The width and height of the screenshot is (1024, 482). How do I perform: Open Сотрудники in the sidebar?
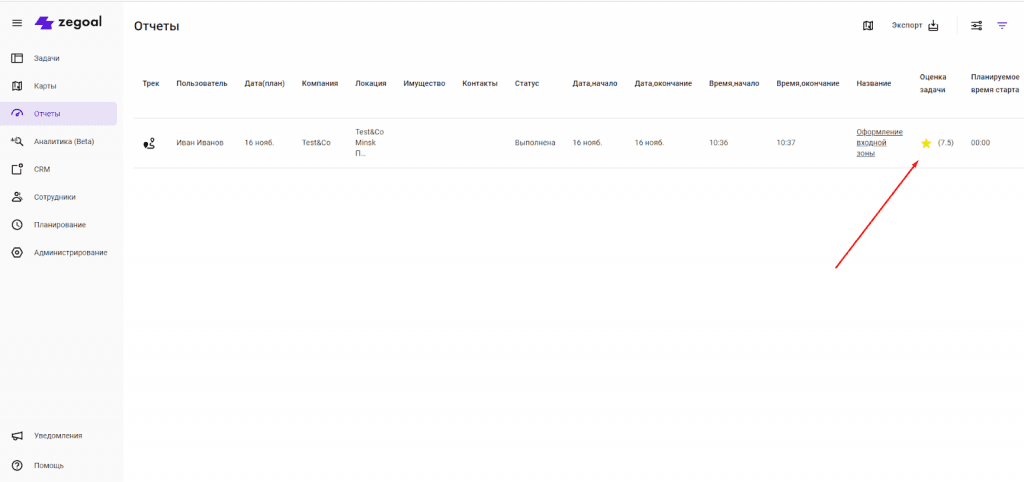pos(54,197)
